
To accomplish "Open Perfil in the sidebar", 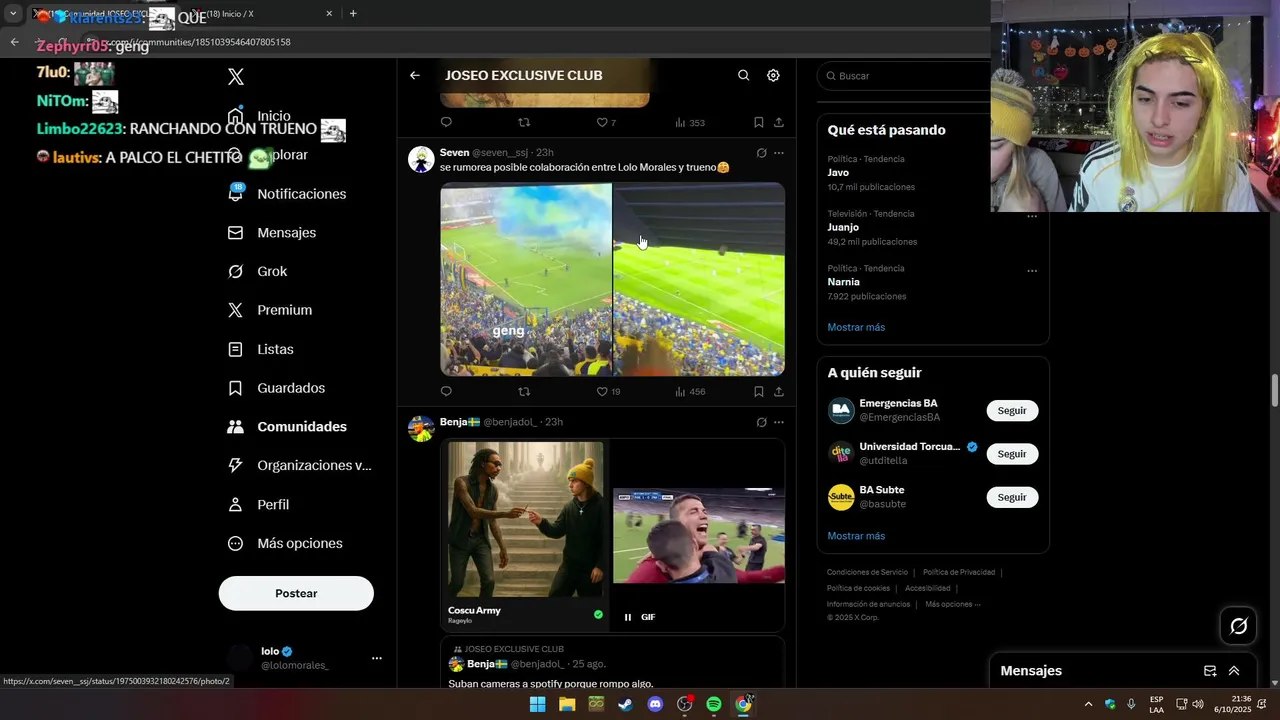I will pyautogui.click(x=258, y=504).
